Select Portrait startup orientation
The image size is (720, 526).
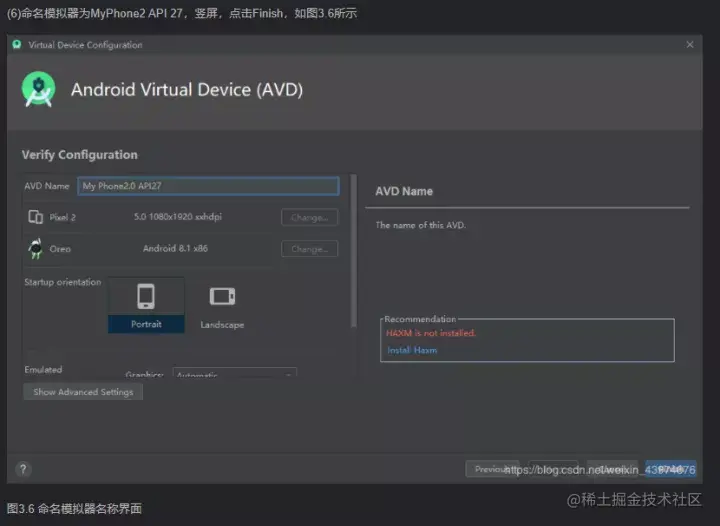click(x=146, y=305)
